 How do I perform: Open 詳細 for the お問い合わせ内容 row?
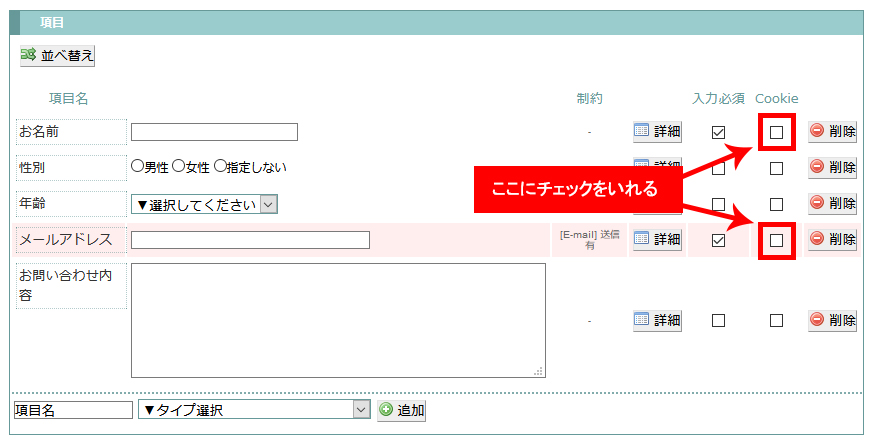657,320
